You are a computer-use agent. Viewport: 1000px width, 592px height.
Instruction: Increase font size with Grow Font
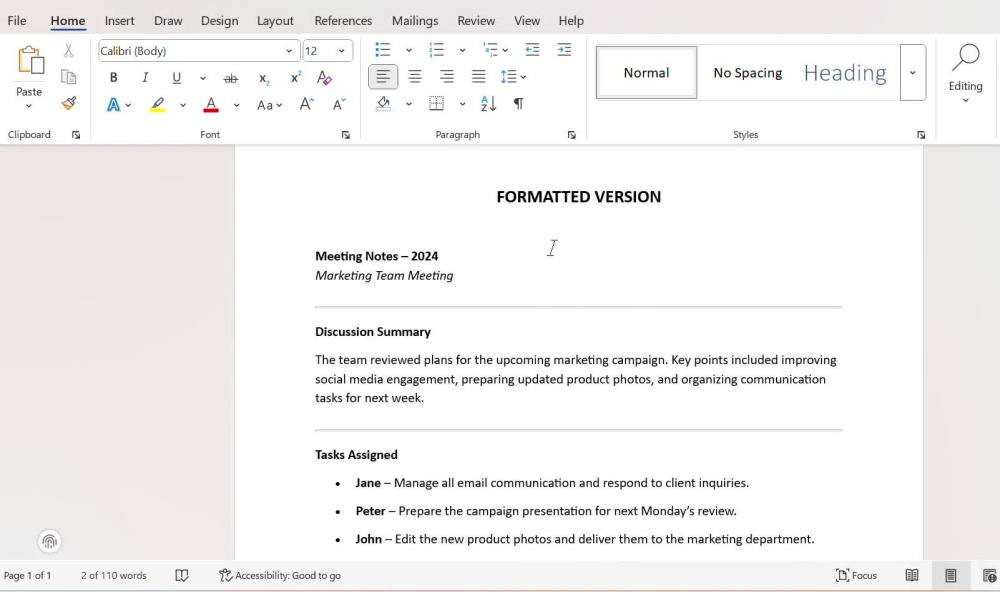(306, 105)
